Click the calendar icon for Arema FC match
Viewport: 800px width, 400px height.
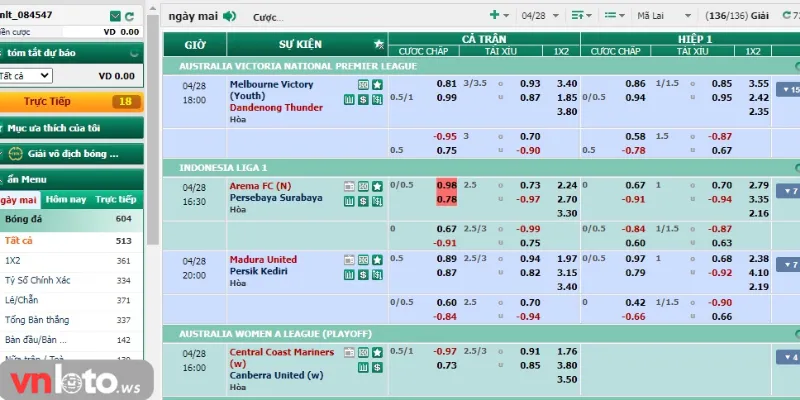pyautogui.click(x=349, y=185)
